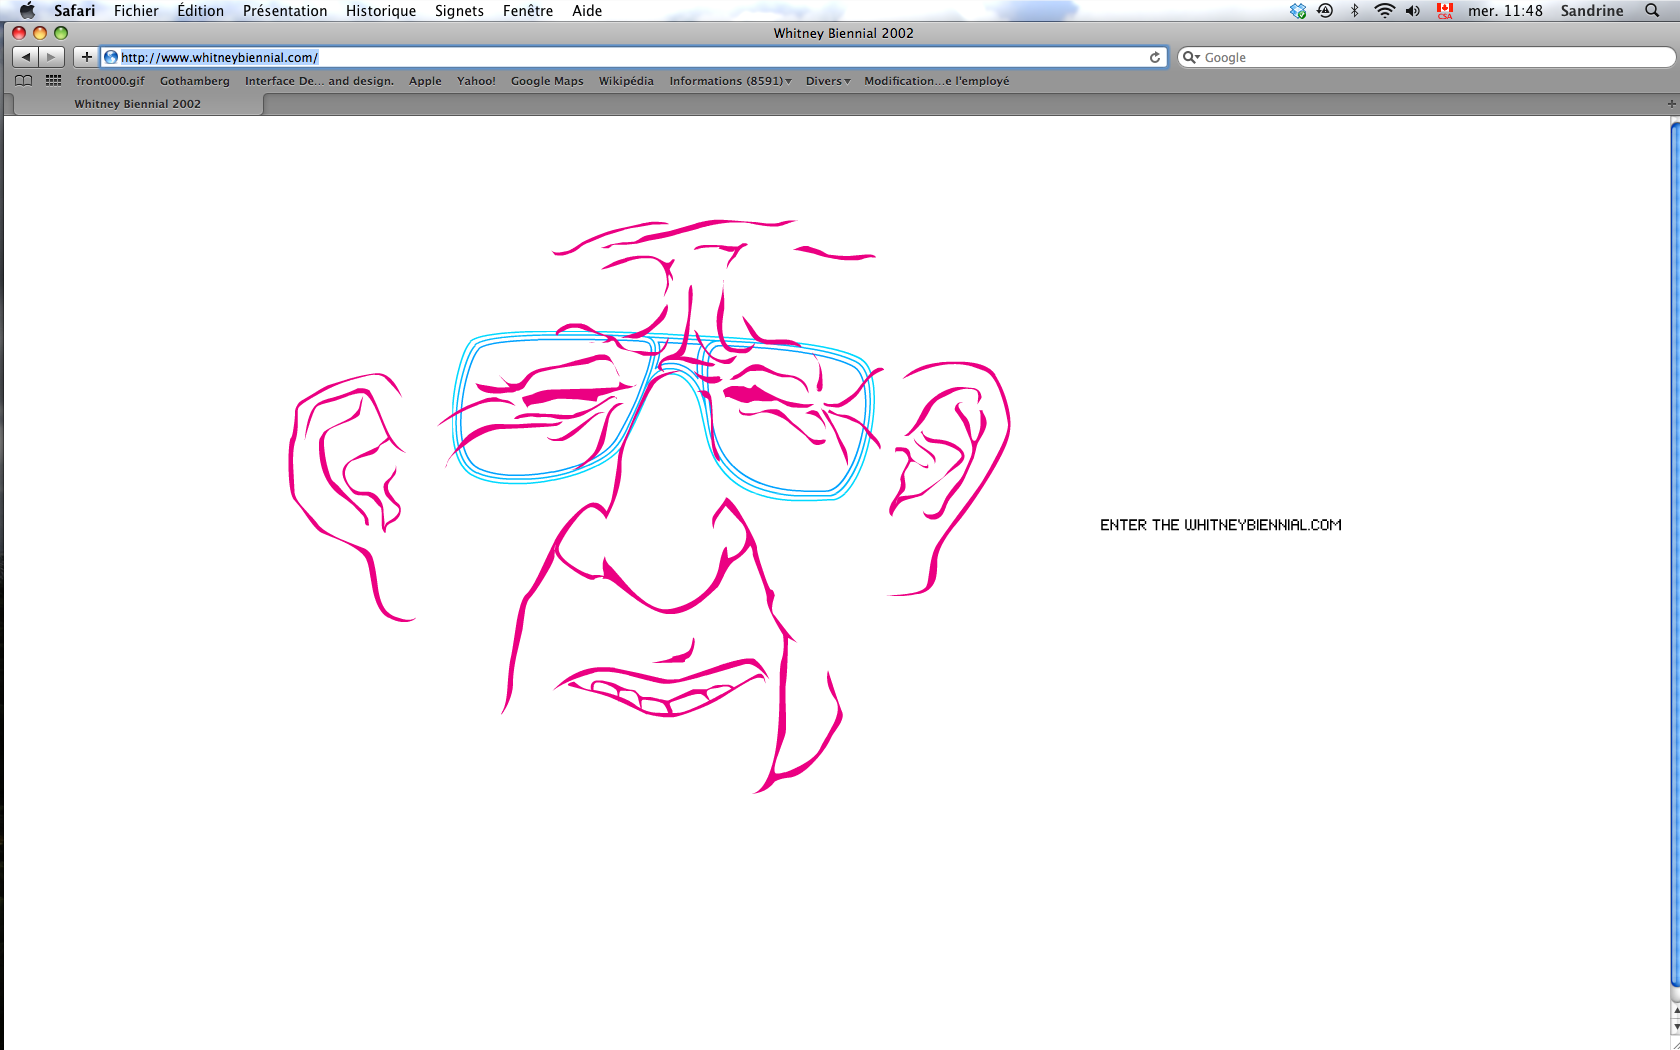Open the Historique menu
The height and width of the screenshot is (1050, 1680).
pyautogui.click(x=381, y=10)
